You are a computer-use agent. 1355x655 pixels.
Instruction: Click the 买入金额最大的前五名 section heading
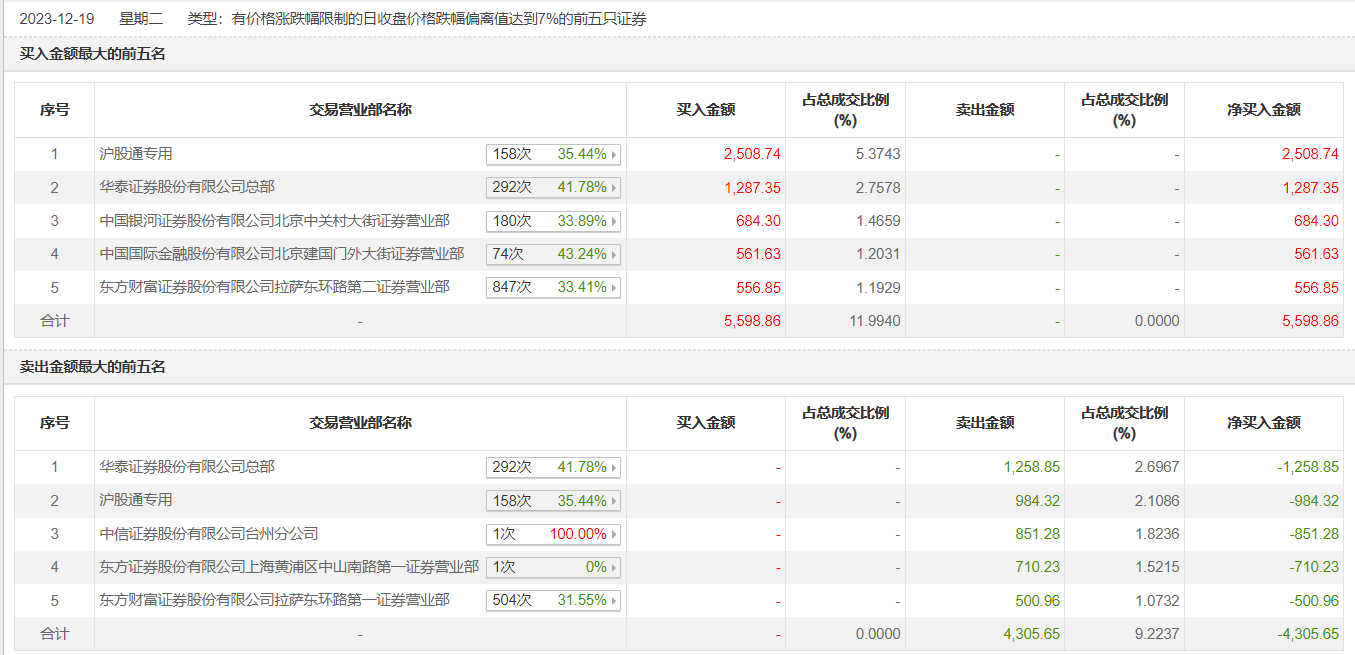click(93, 54)
